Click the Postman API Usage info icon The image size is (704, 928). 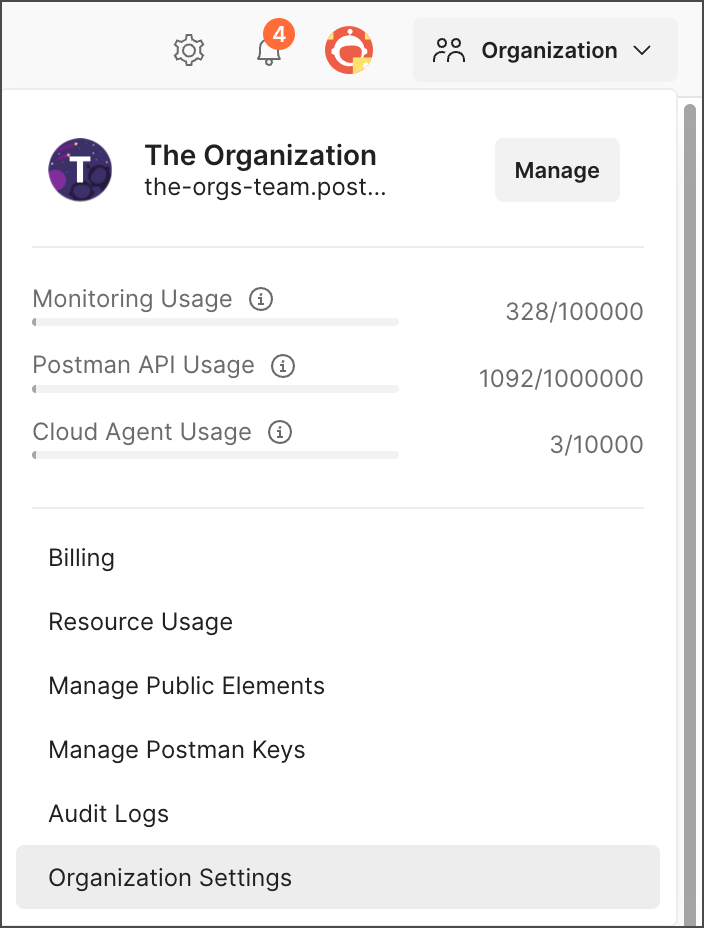pos(283,366)
